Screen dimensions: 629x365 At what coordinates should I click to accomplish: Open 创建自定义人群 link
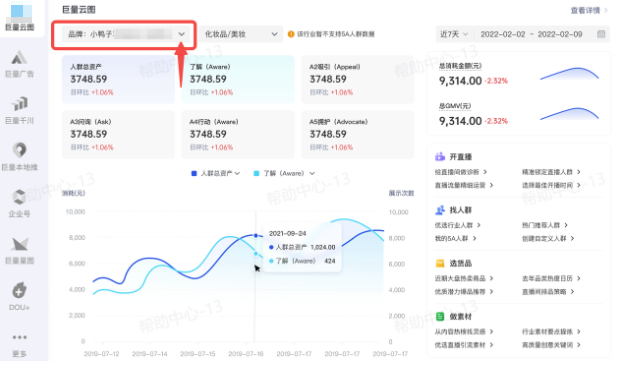click(x=548, y=238)
